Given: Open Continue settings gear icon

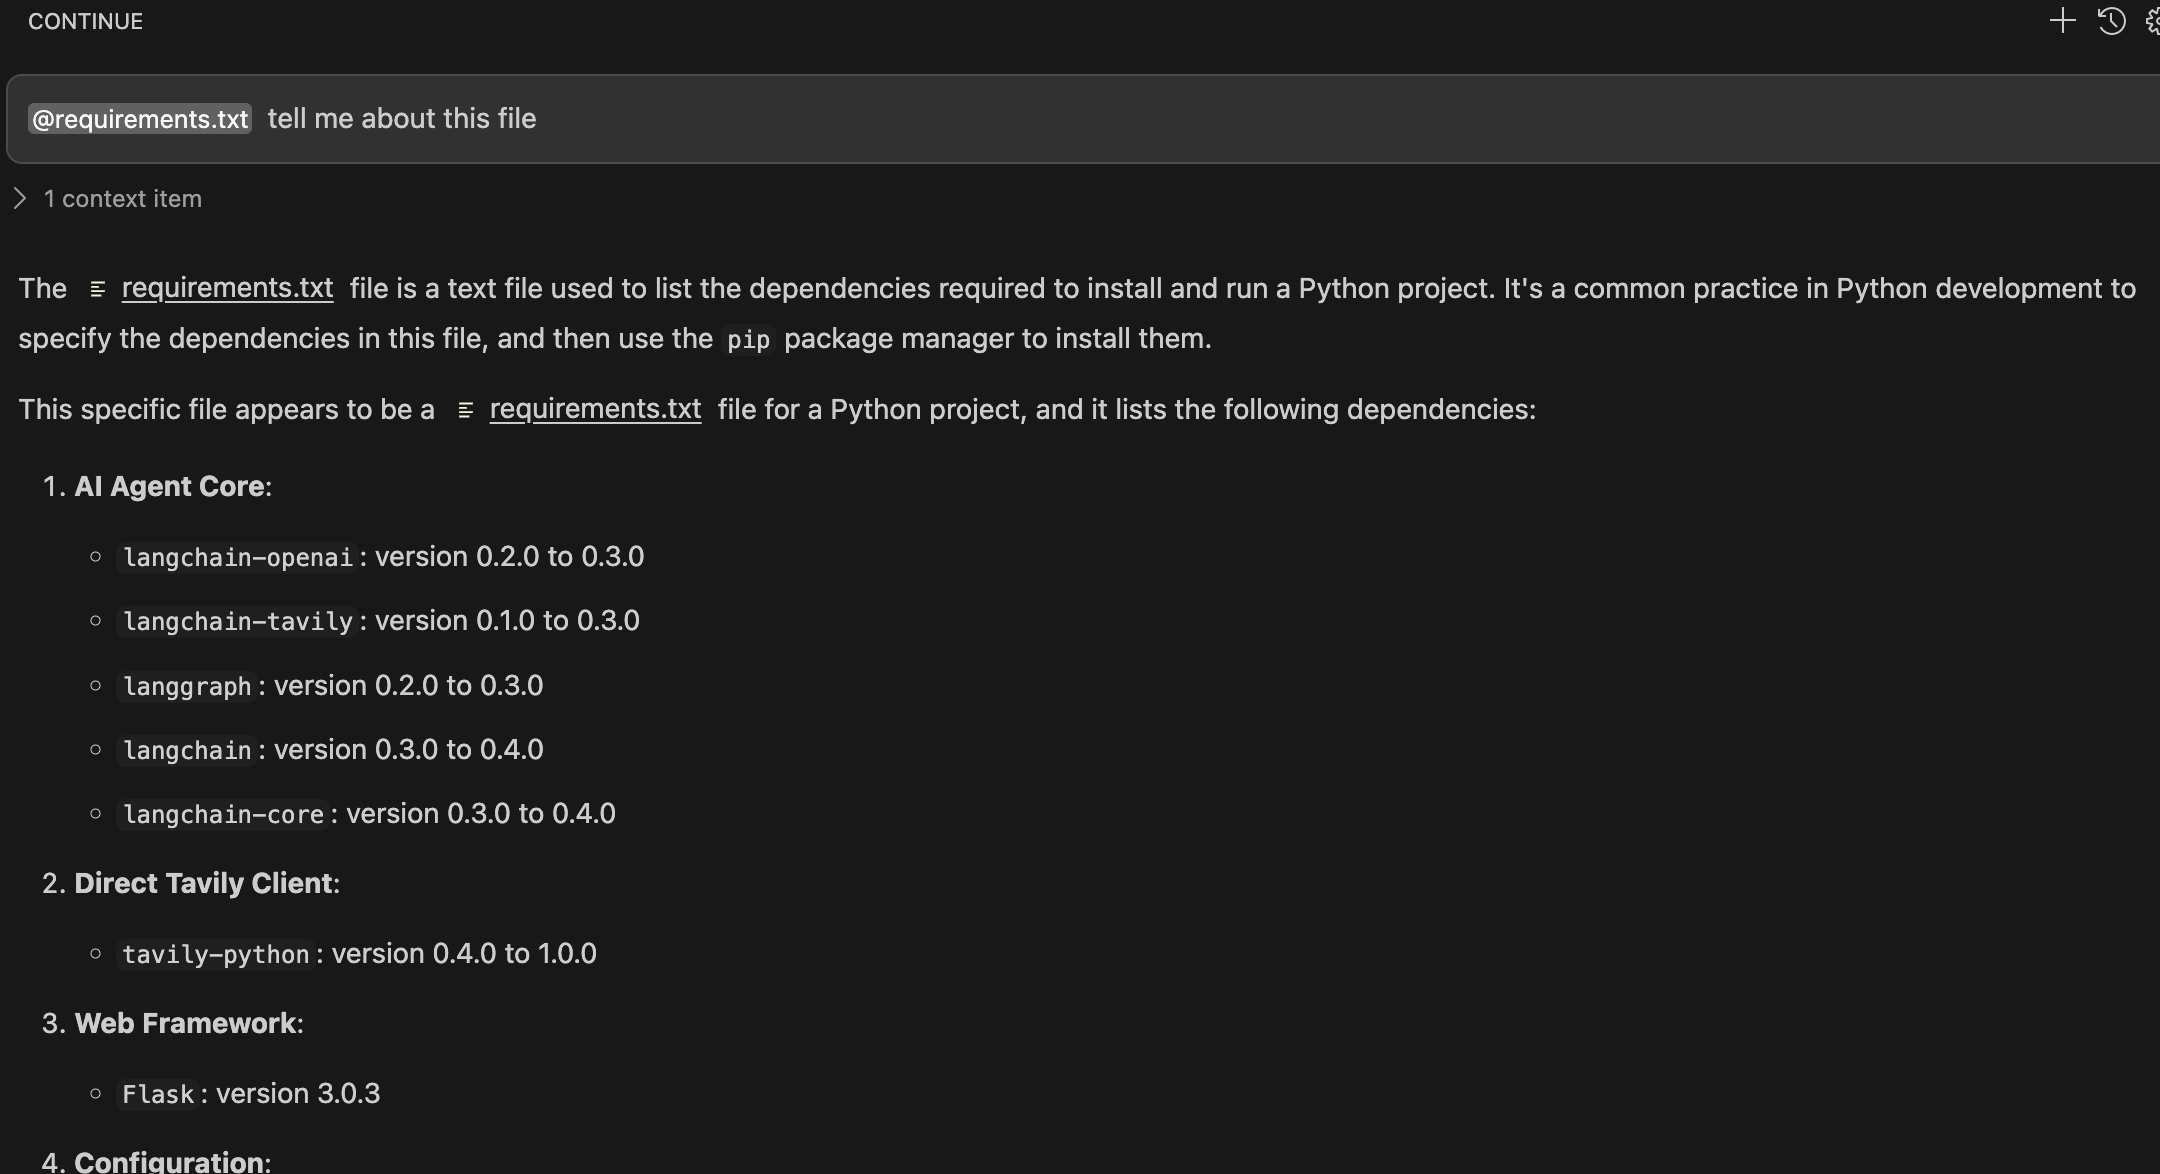Looking at the screenshot, I should click(2153, 21).
